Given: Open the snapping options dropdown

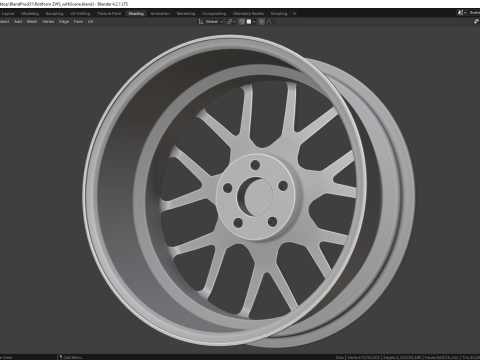Looking at the screenshot, I should 251,22.
